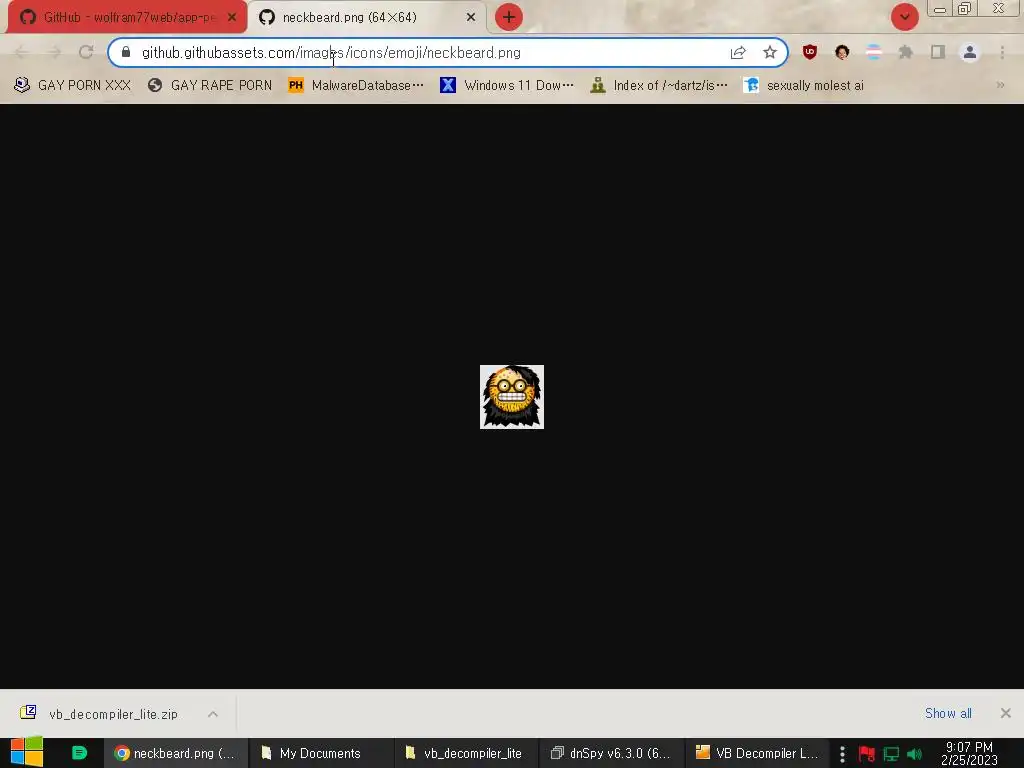The image size is (1024, 768).
Task: Switch to VB Decompiler window in taskbar
Action: tap(757, 753)
